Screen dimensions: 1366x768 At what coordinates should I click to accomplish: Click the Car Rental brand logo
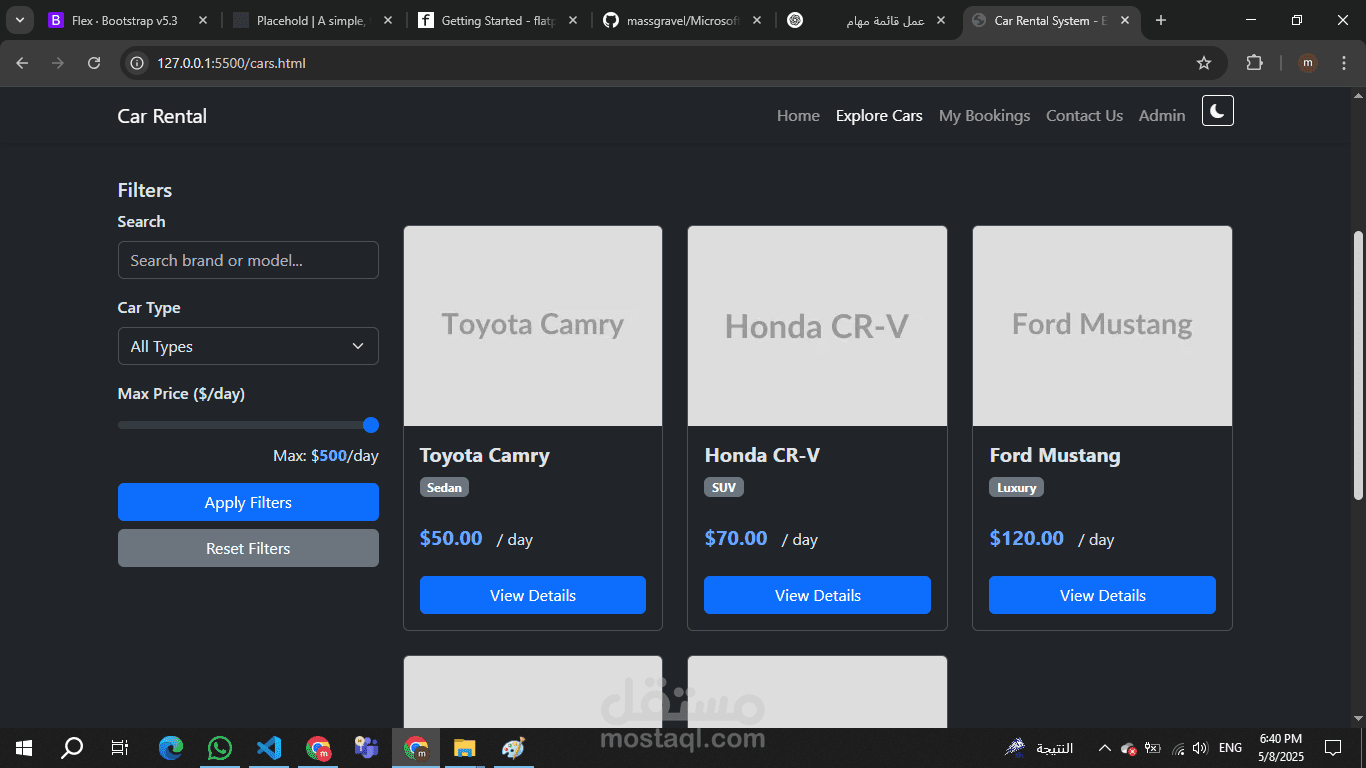tap(162, 116)
